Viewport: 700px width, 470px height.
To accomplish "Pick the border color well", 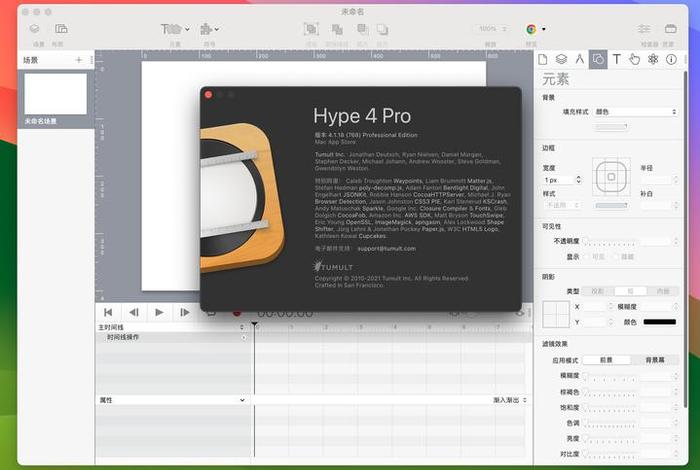I will tap(611, 205).
